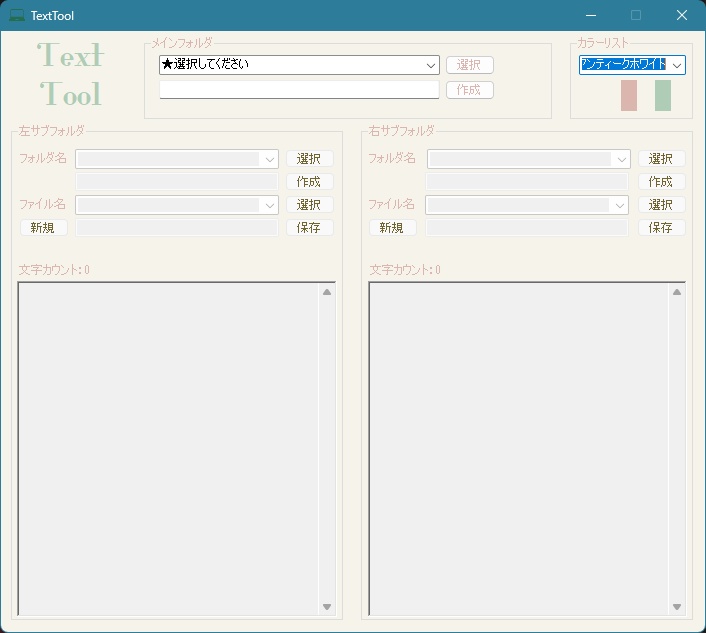Focus right subfolder new folder name field
706x633 pixels.
tap(527, 182)
